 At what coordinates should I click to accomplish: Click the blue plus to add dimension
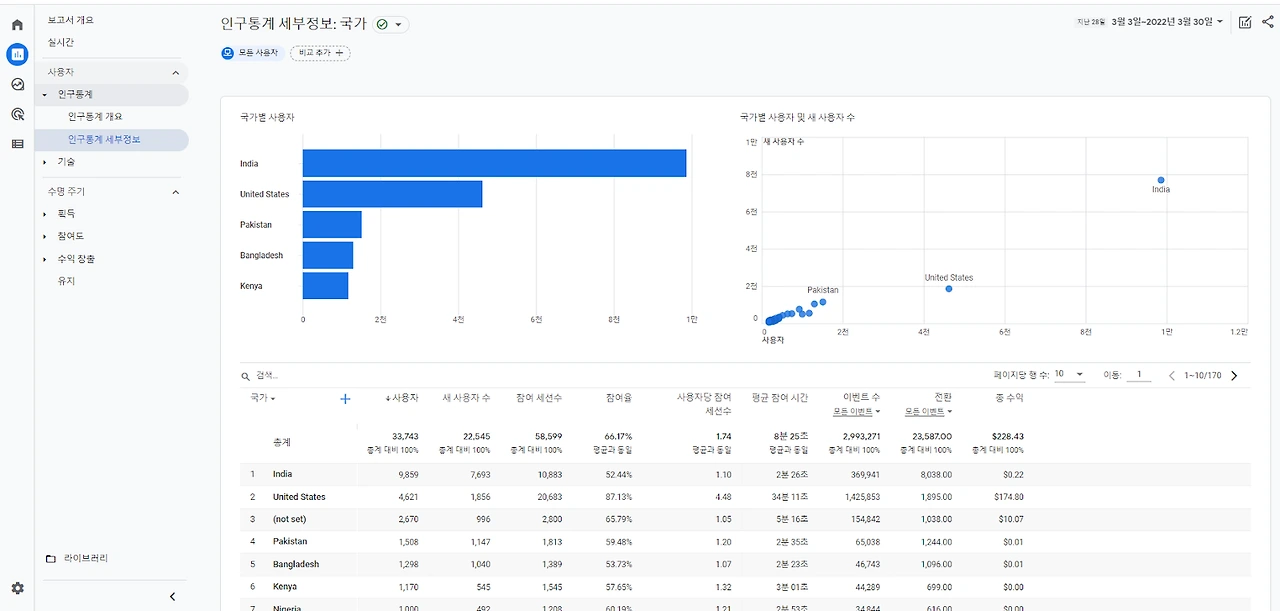tap(345, 399)
